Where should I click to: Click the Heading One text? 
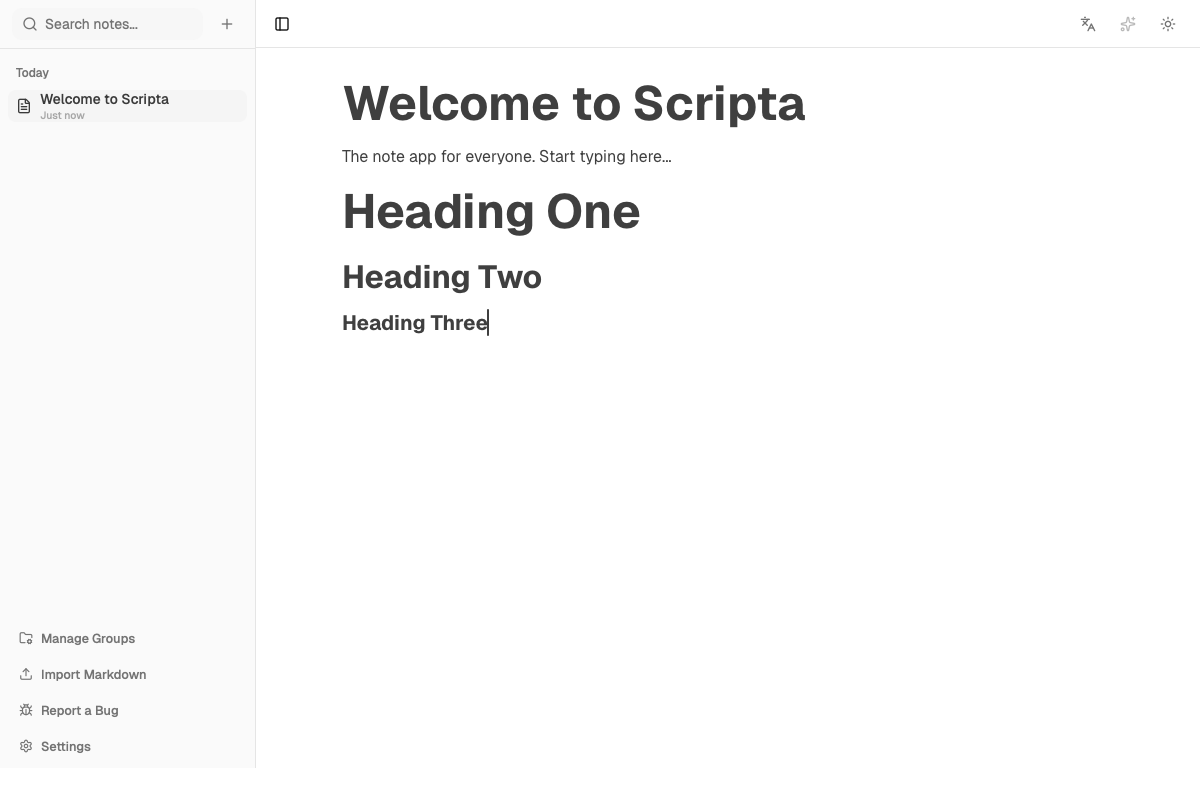tap(491, 211)
